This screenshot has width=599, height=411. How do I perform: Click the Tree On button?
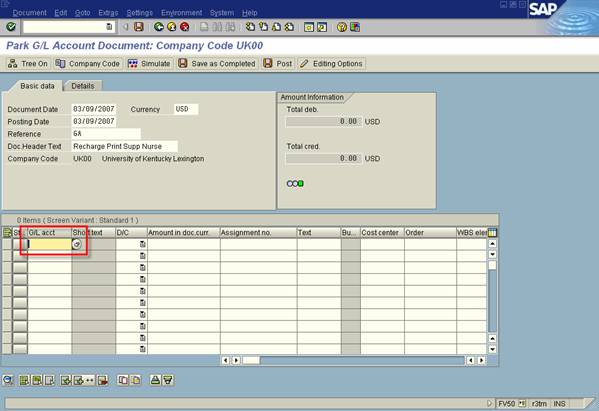pyautogui.click(x=28, y=64)
